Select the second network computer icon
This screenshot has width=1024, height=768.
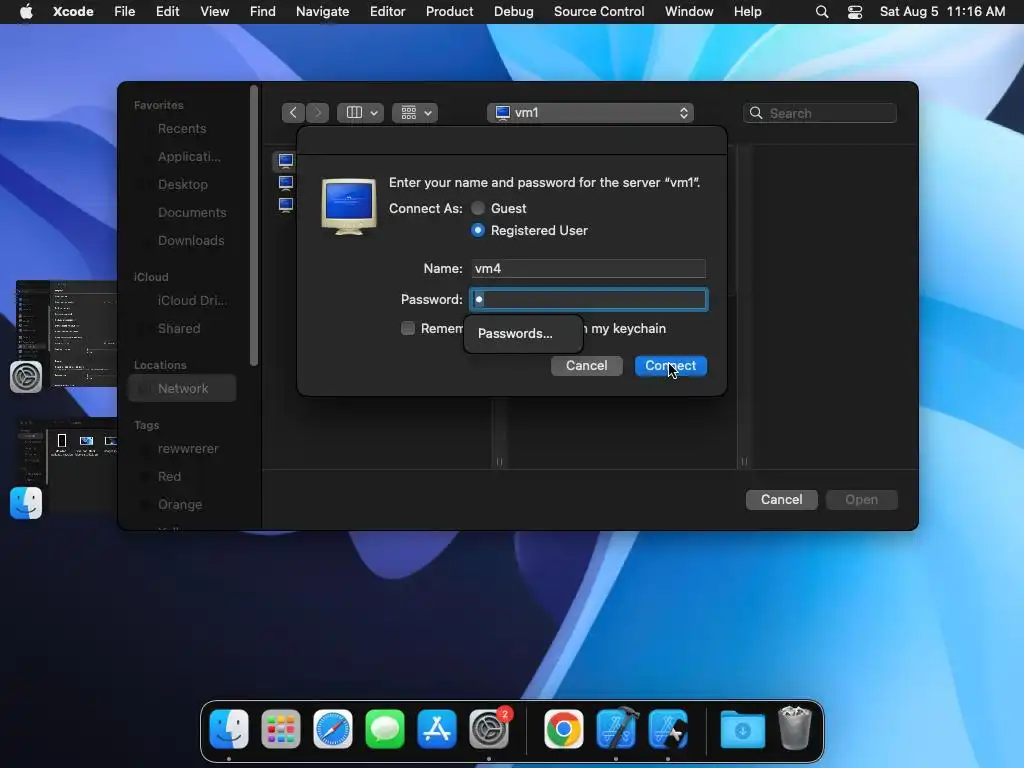tap(285, 183)
